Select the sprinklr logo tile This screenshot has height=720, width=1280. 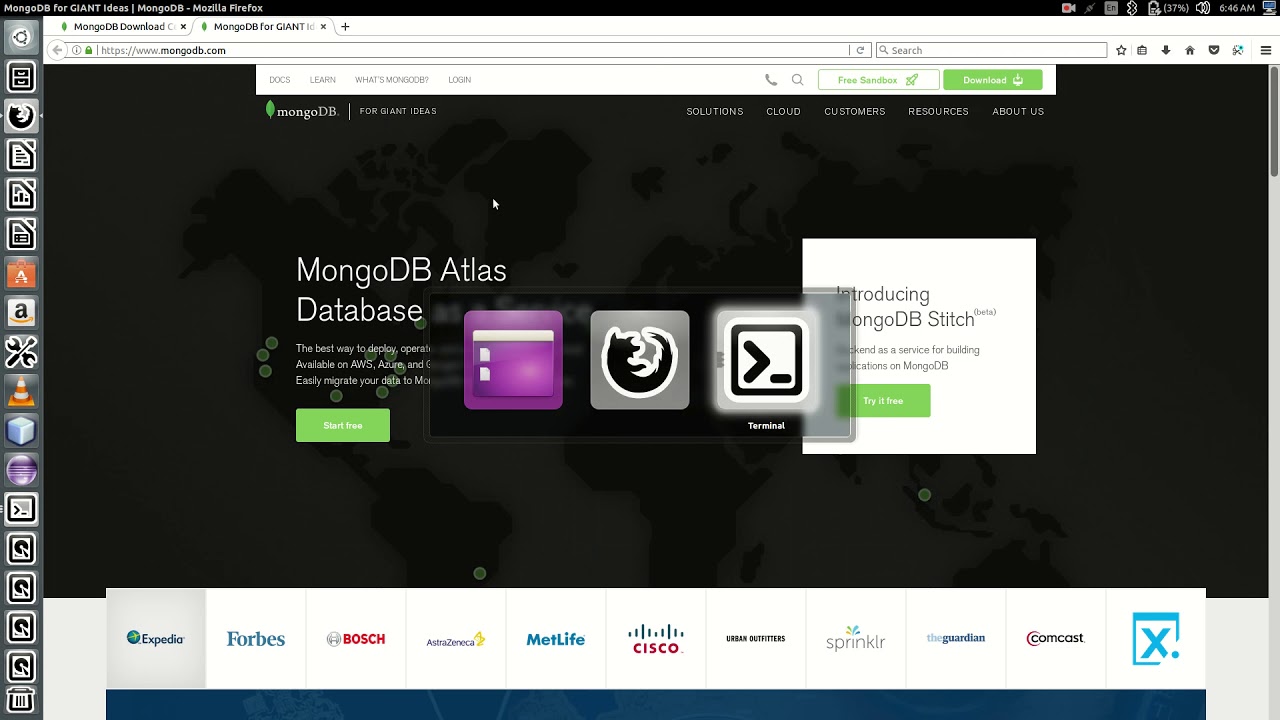coord(856,638)
